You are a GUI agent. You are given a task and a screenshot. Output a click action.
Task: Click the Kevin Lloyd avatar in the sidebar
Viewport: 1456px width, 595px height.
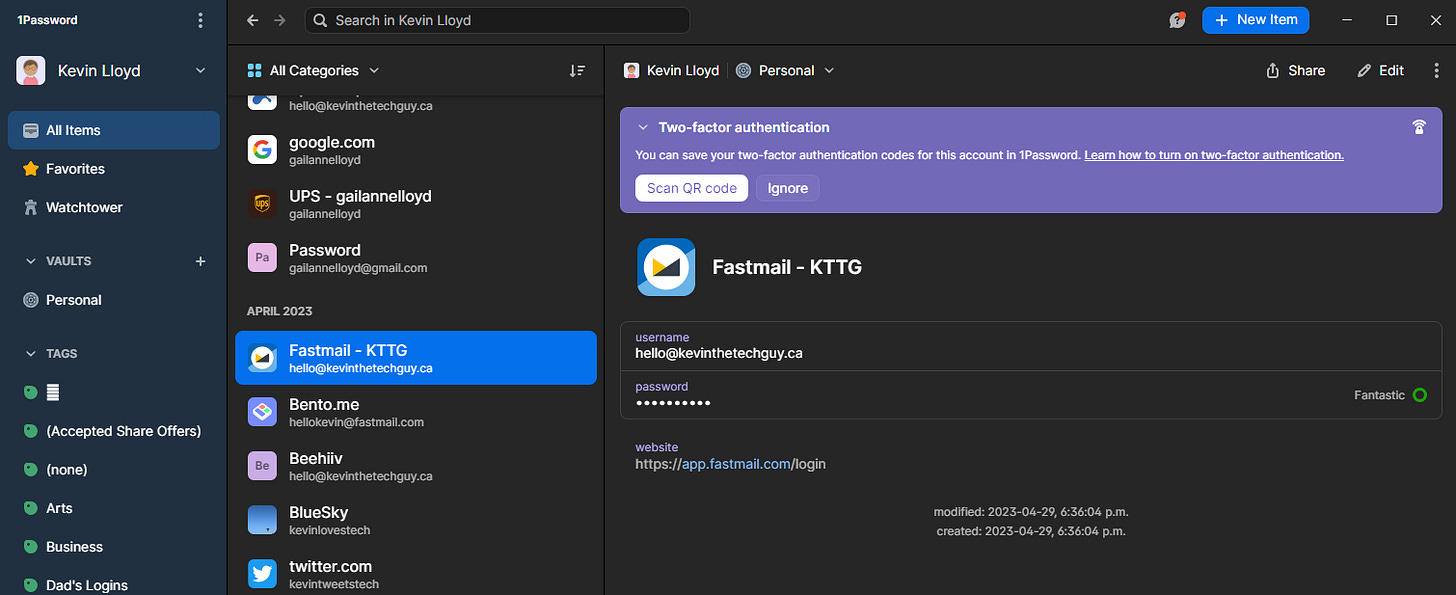[31, 70]
